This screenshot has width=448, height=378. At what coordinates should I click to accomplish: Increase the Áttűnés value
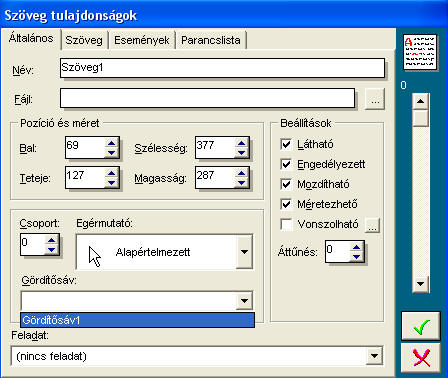click(x=356, y=247)
